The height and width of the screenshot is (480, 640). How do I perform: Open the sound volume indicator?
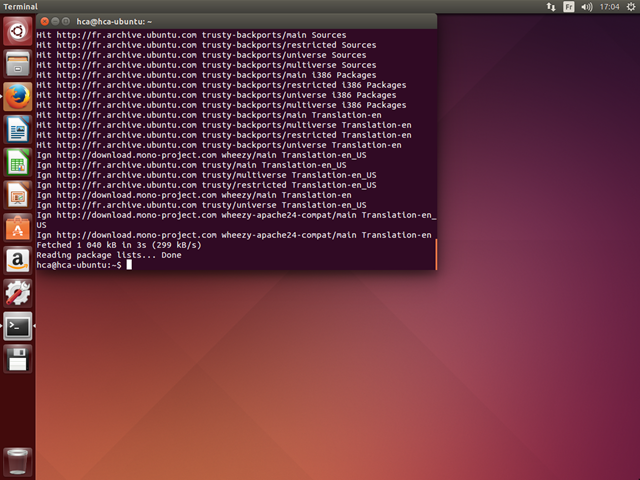(587, 7)
